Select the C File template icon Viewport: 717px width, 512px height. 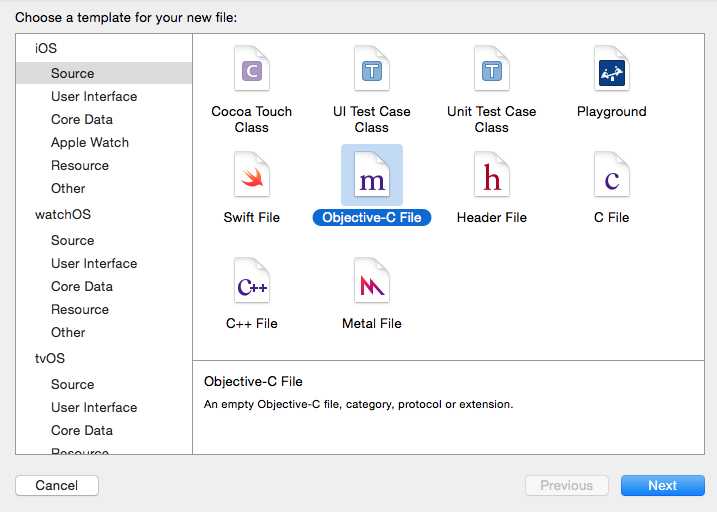point(612,177)
